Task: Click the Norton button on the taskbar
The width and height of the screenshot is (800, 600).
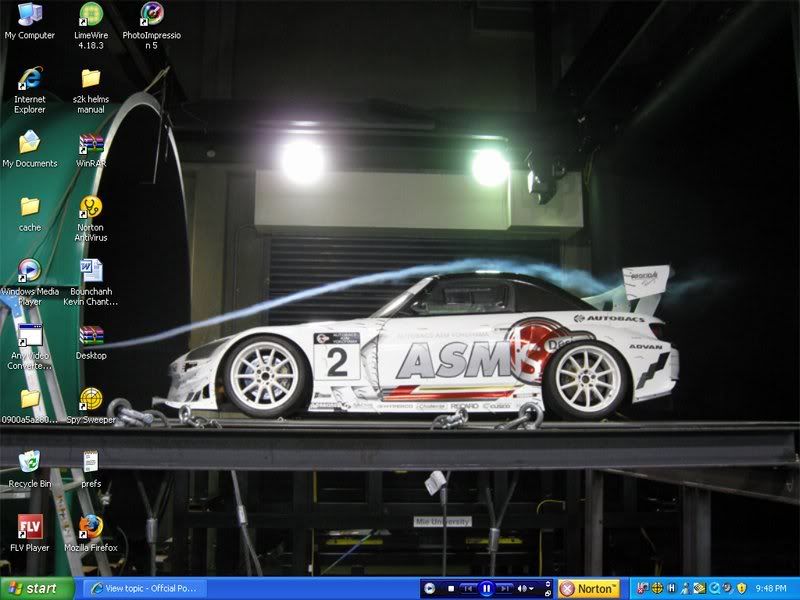Action: (590, 589)
